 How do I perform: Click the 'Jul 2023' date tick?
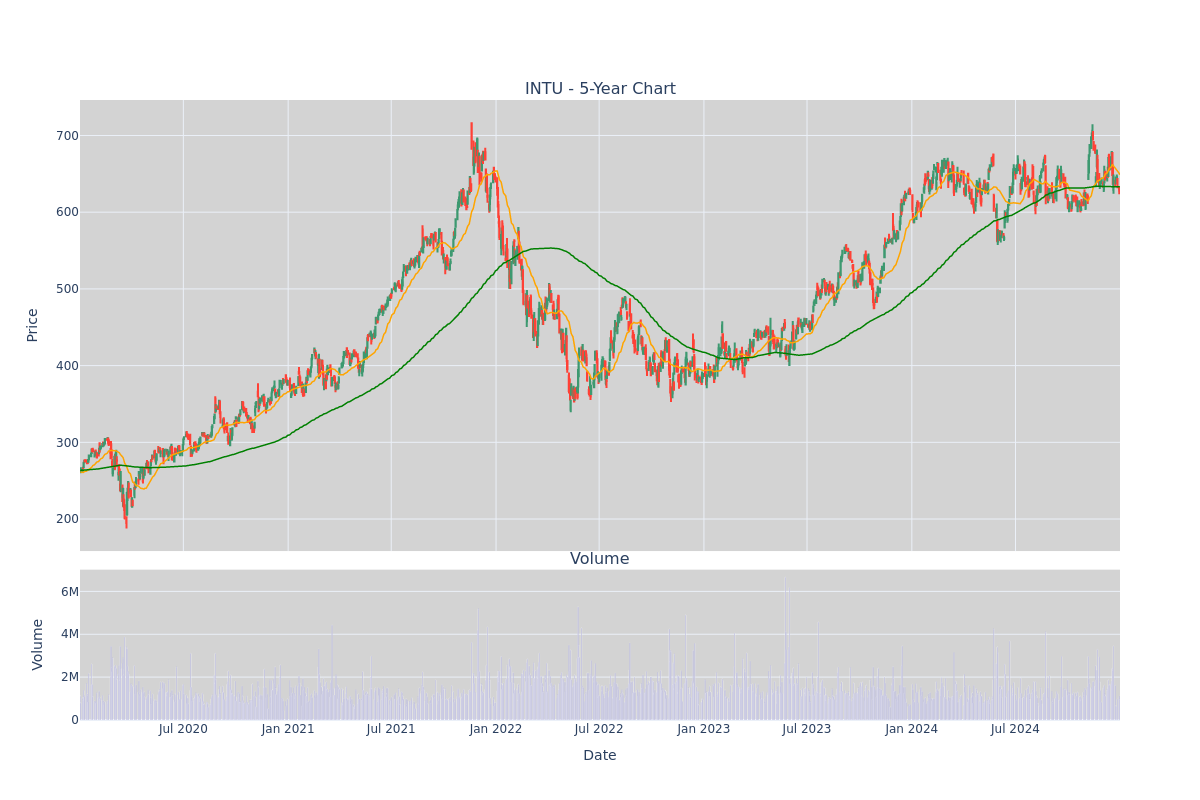807,730
